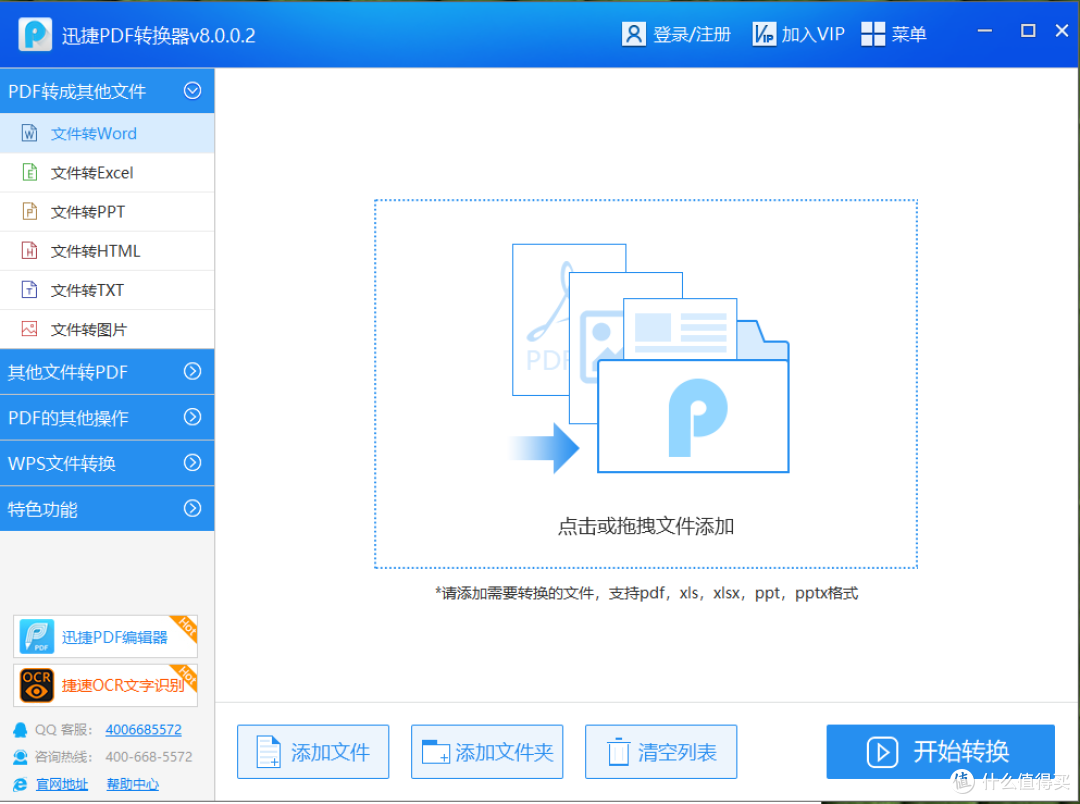Viewport: 1080px width, 804px height.
Task: Click the VIP badge icon
Action: 764,34
